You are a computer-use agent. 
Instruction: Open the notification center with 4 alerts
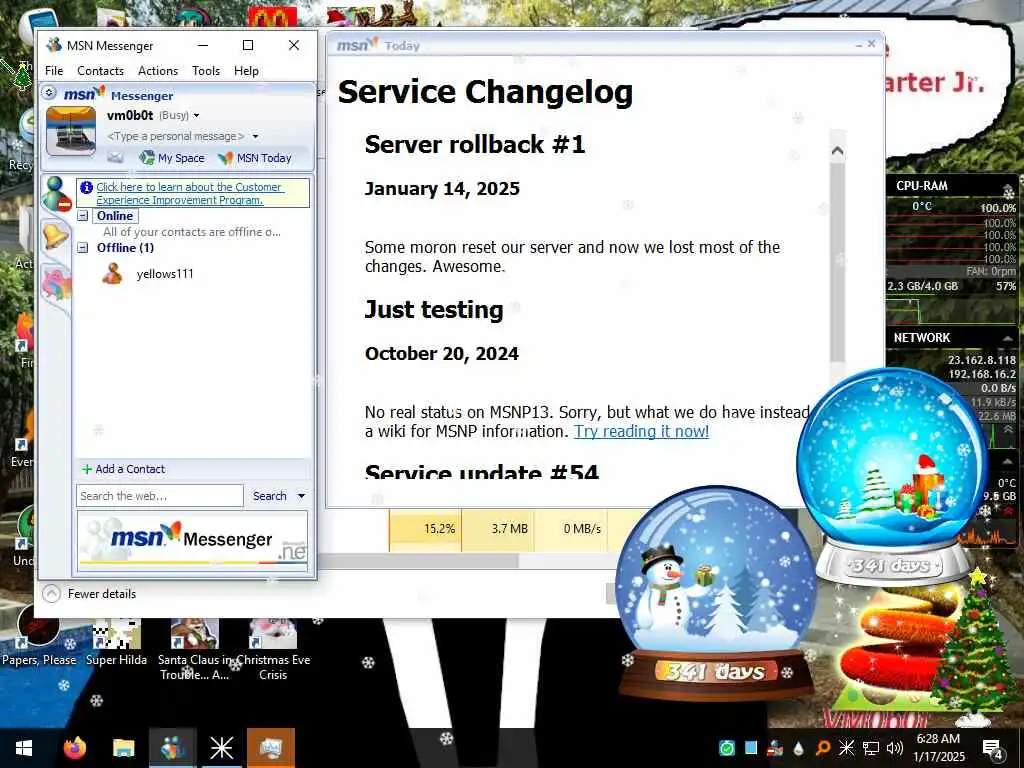tap(993, 748)
